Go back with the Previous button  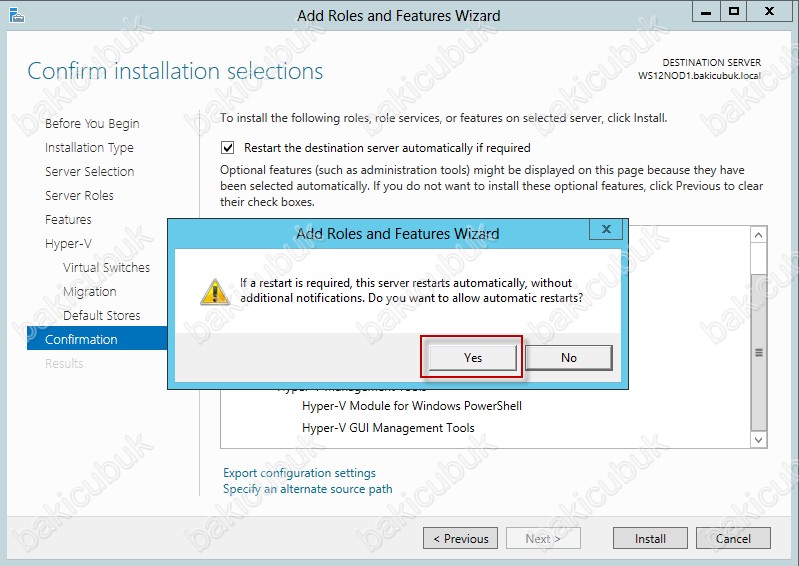click(x=460, y=538)
